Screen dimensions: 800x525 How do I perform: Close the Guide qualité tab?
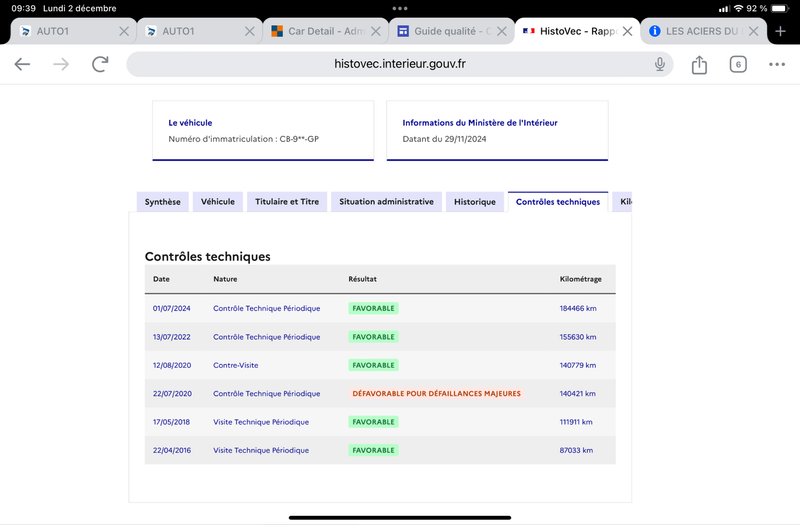click(x=502, y=31)
